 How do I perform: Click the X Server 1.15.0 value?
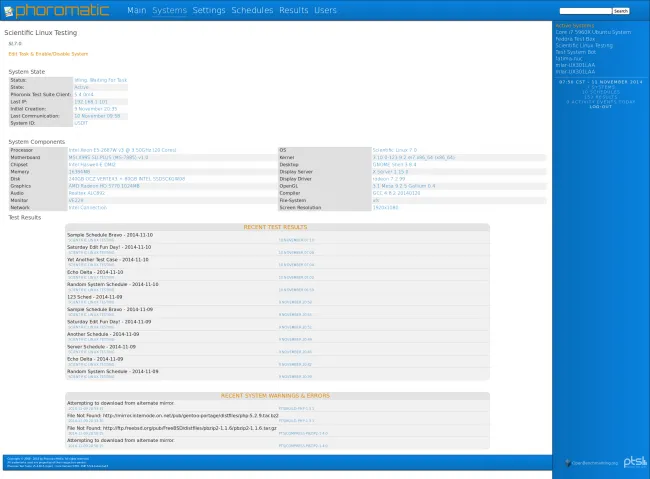click(x=390, y=172)
